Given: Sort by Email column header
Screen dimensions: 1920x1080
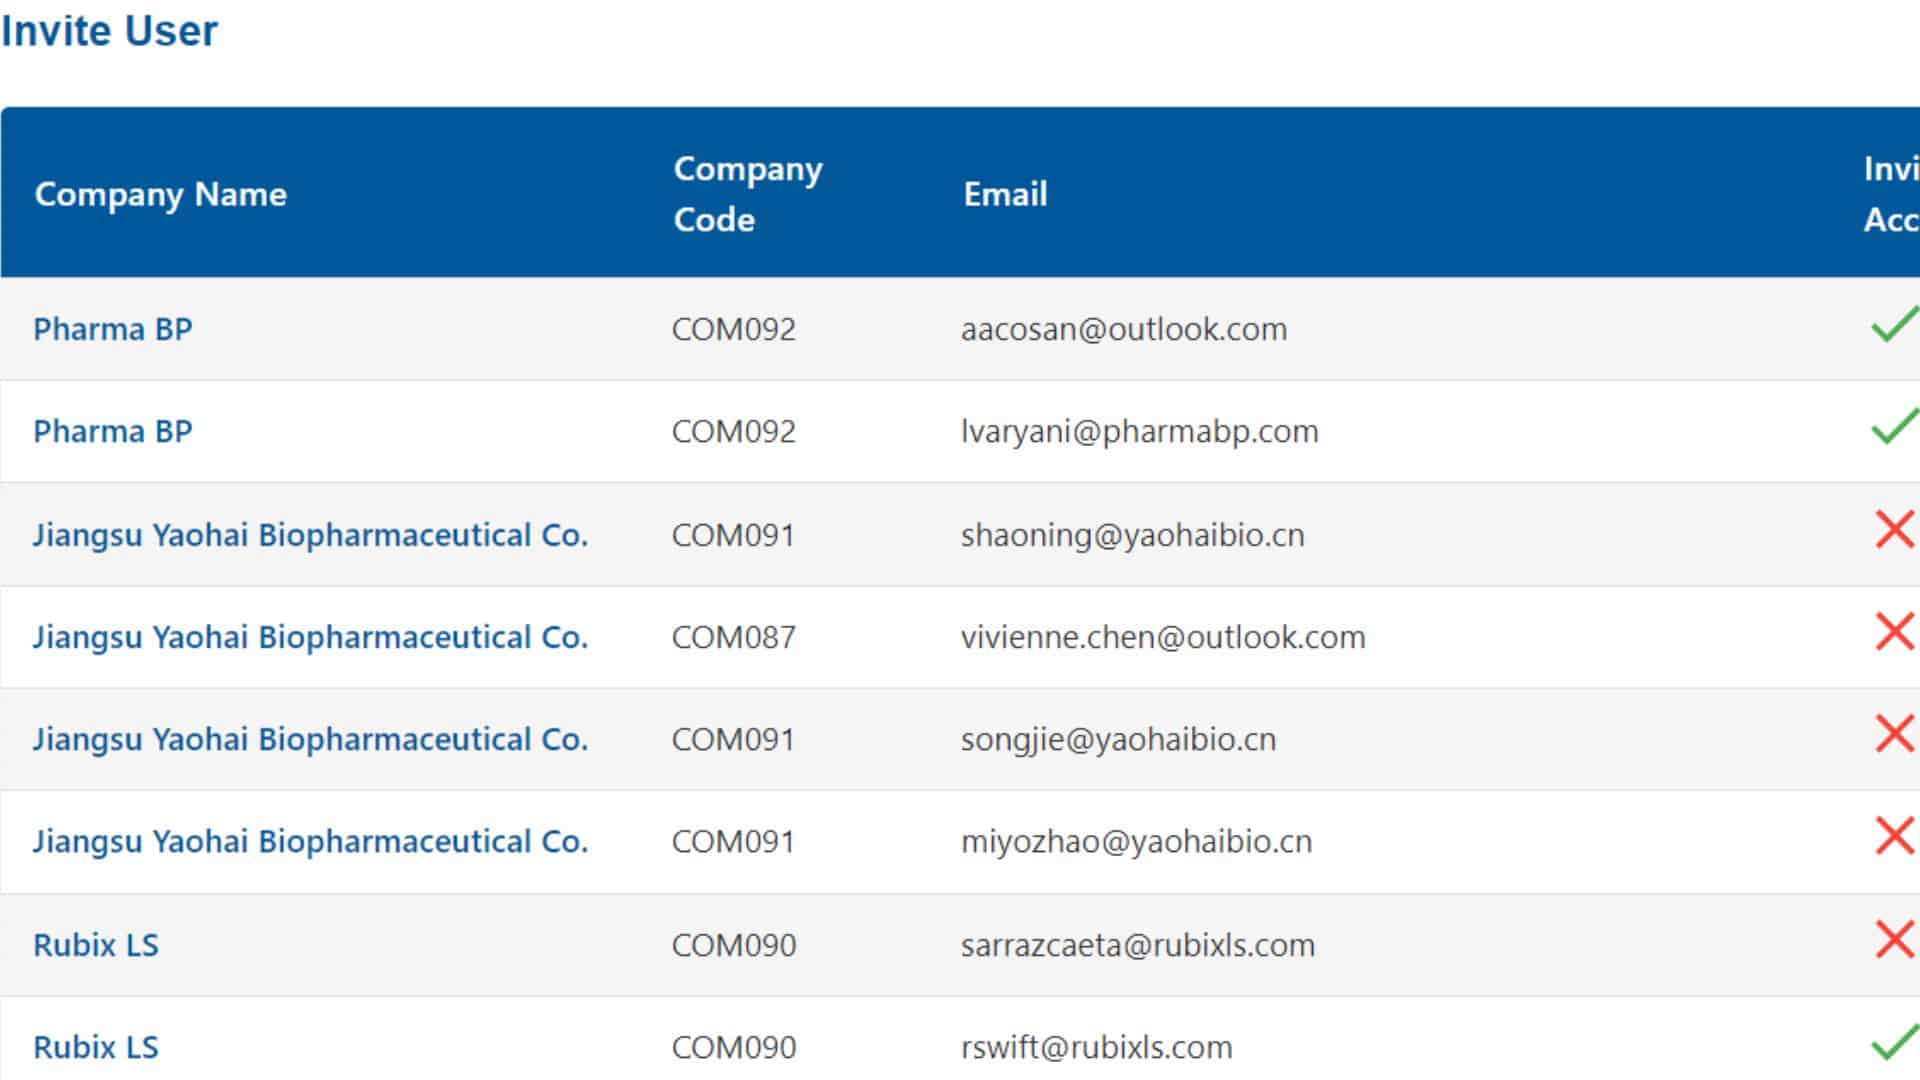Looking at the screenshot, I should click(x=1005, y=194).
